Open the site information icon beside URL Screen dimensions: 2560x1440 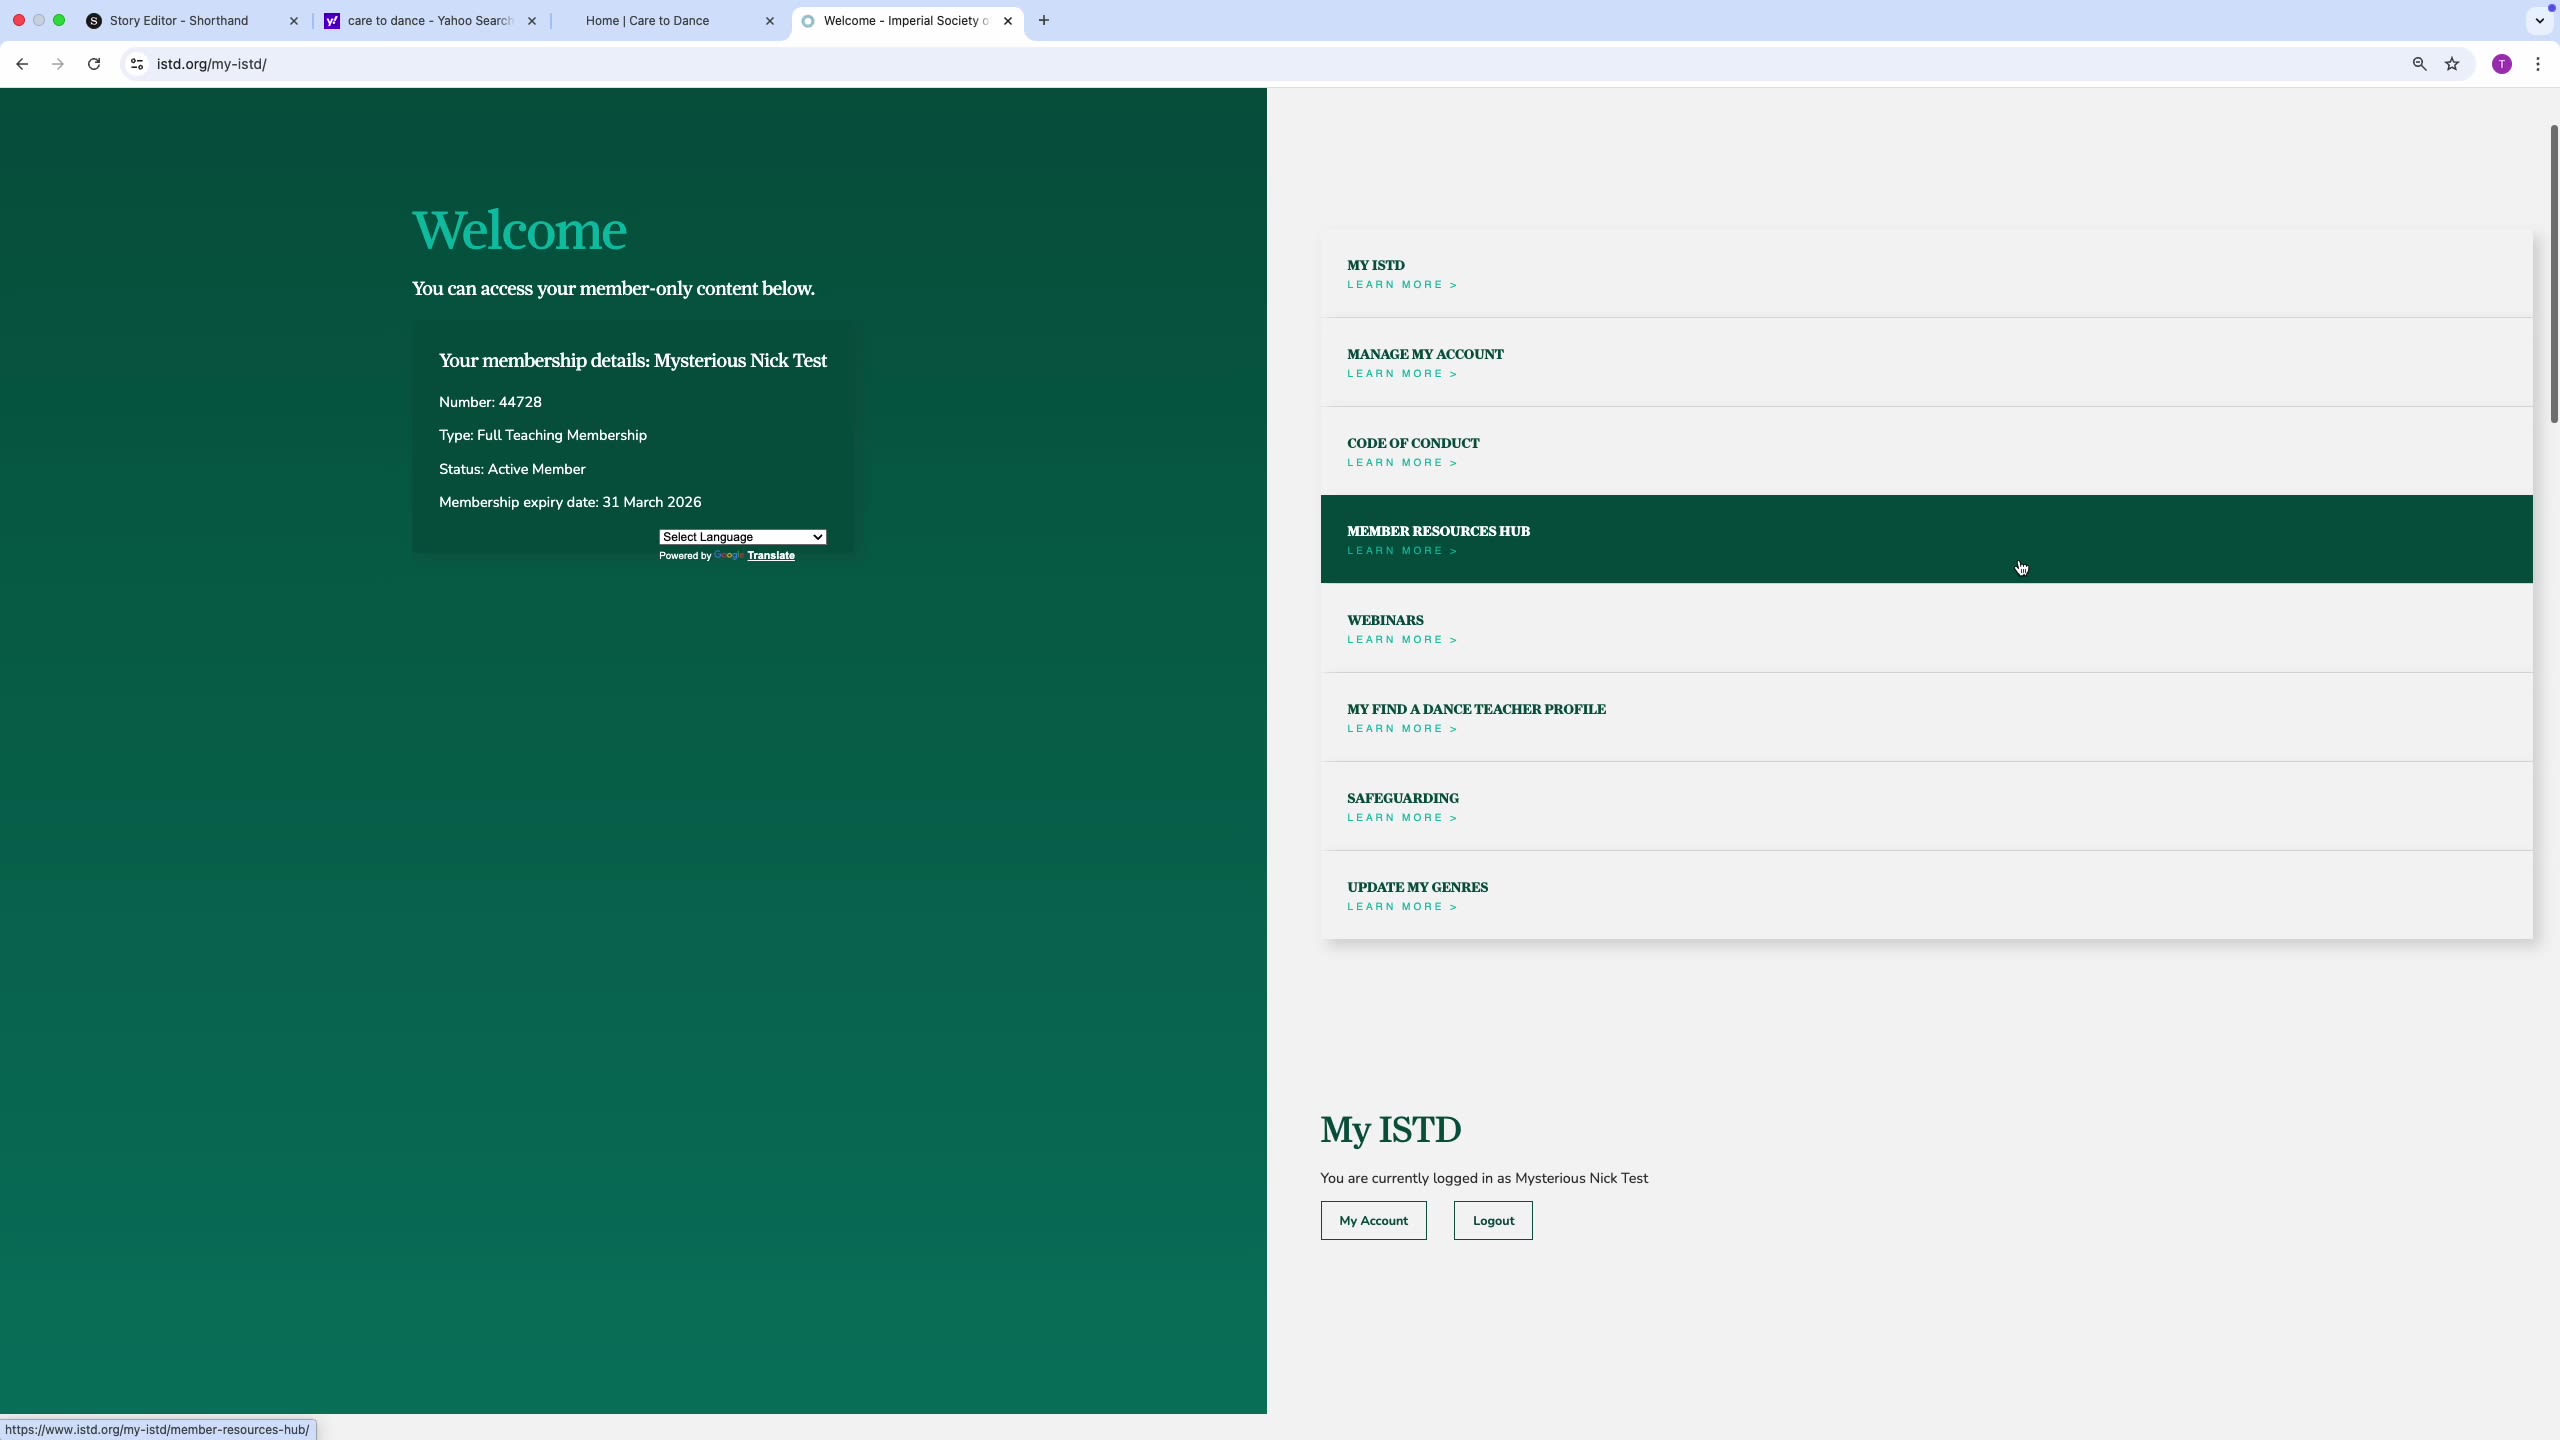[137, 64]
